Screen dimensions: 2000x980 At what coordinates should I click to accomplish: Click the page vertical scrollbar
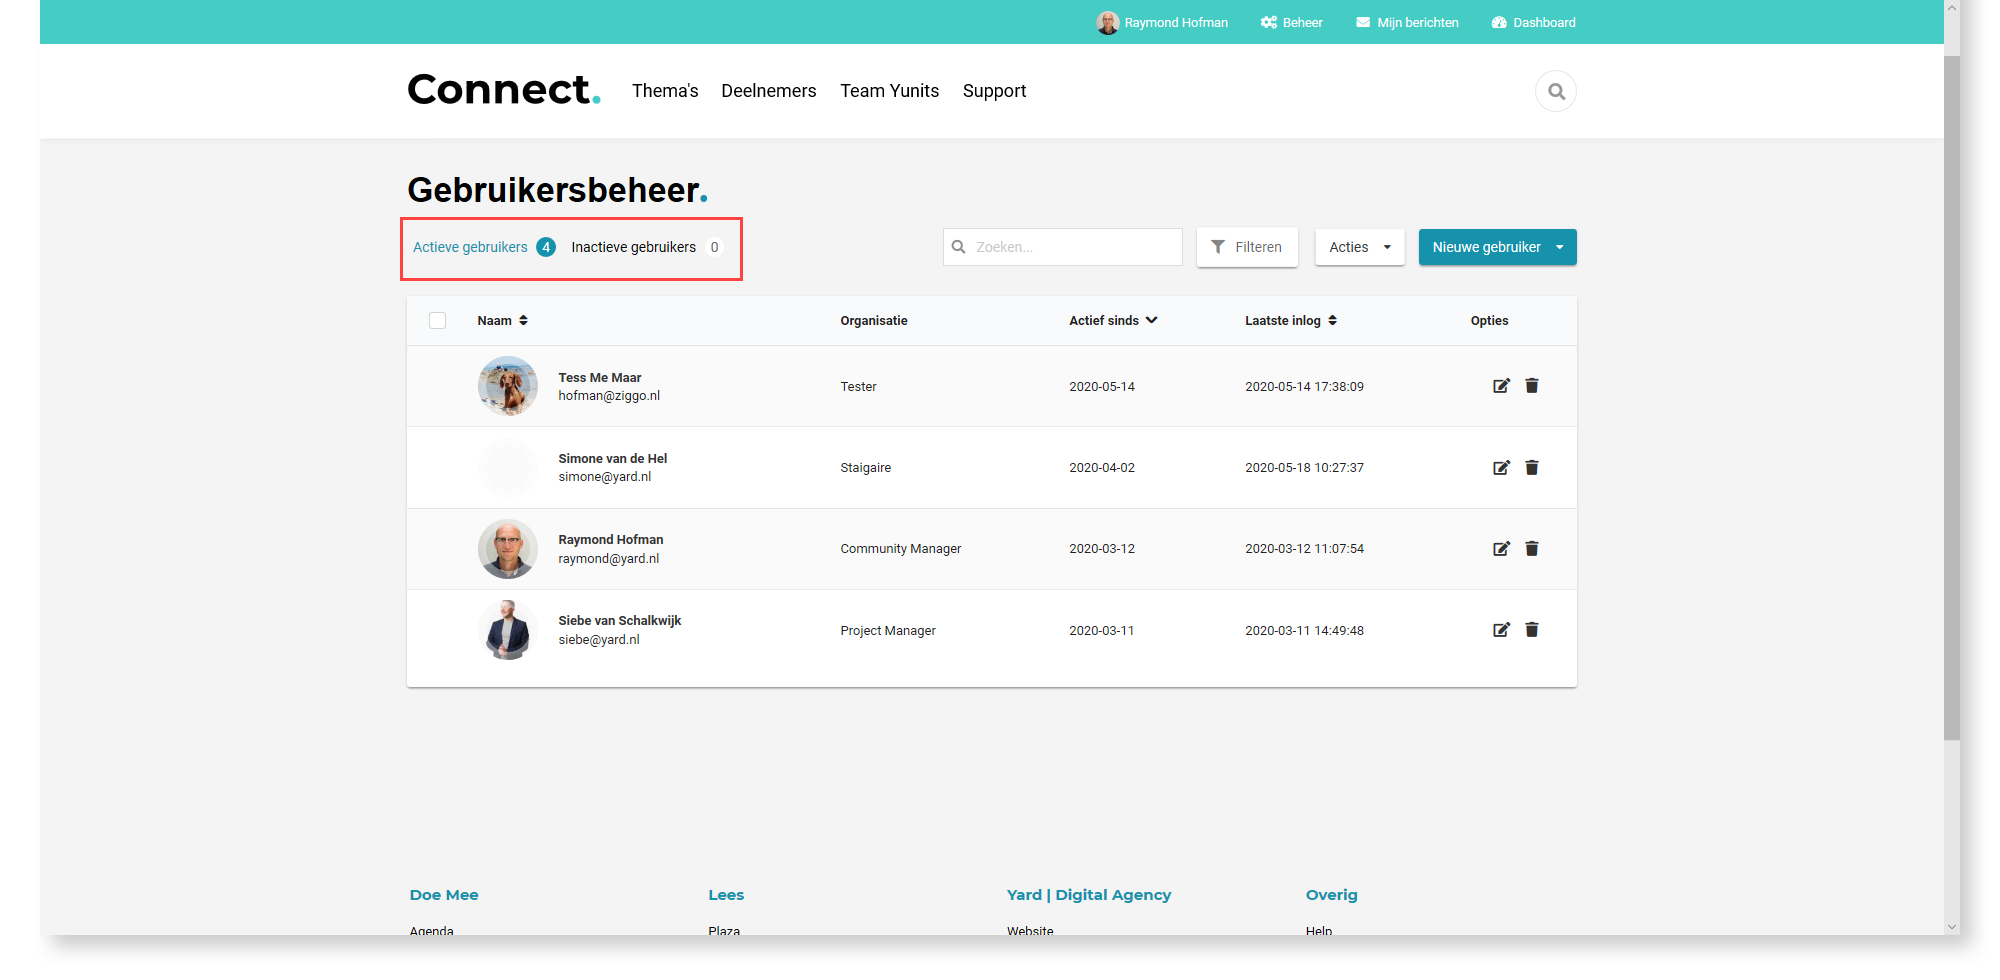coord(1952,400)
